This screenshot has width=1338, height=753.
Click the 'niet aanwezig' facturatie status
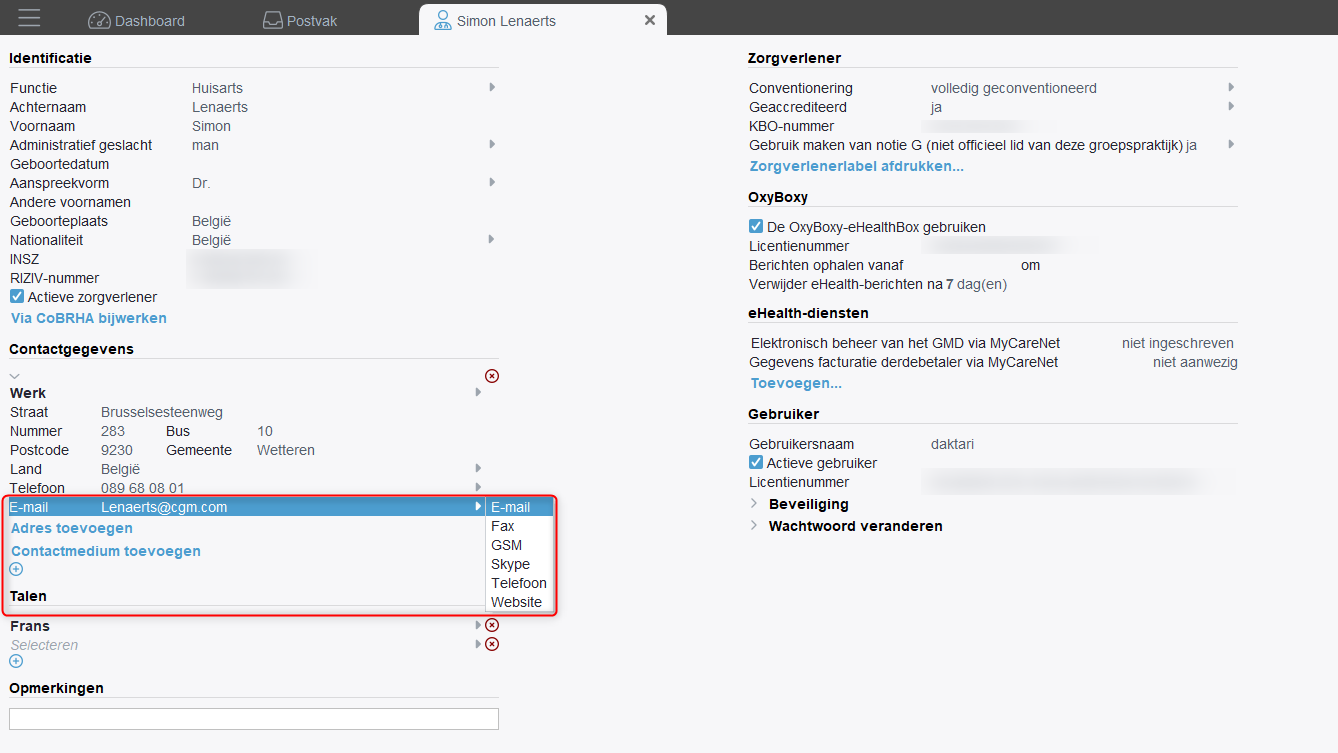click(1195, 362)
